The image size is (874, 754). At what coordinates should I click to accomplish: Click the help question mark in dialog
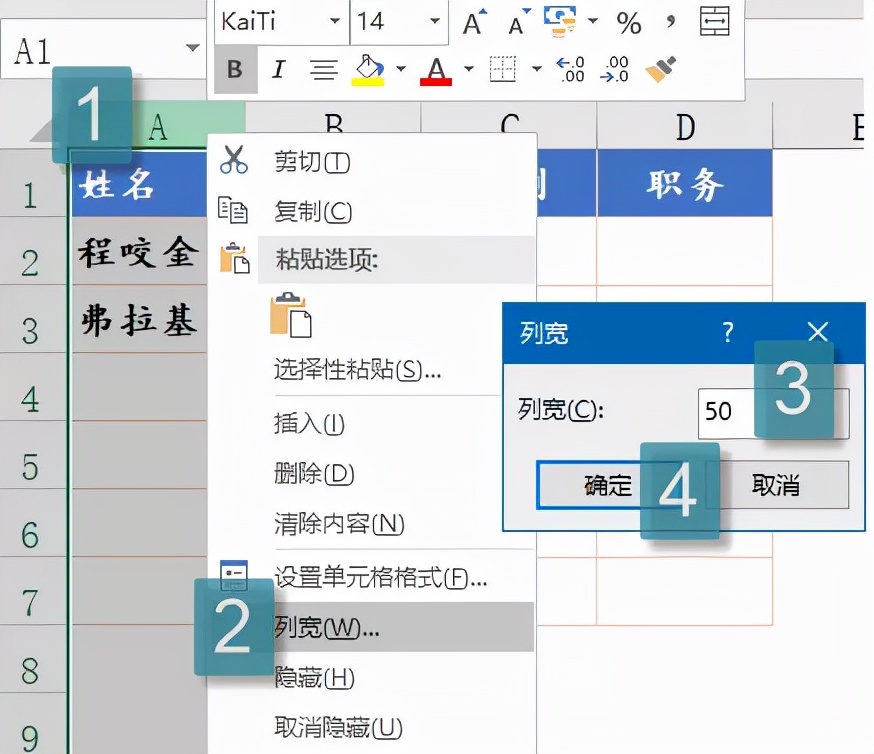727,333
